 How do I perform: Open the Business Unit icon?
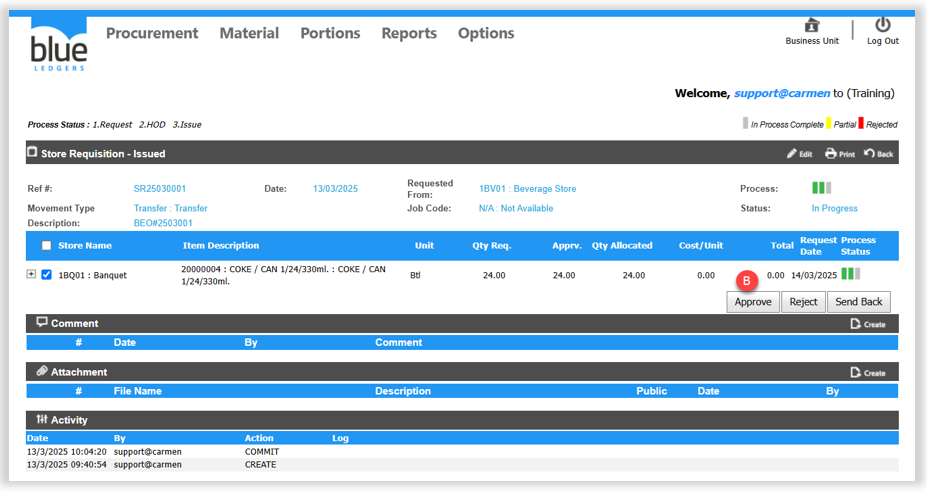pyautogui.click(x=811, y=26)
